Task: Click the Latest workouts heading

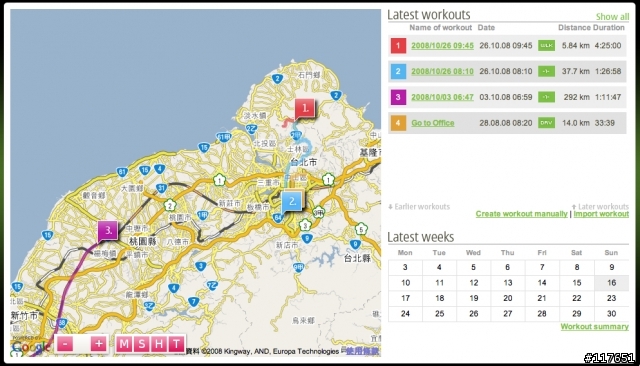Action: click(429, 15)
